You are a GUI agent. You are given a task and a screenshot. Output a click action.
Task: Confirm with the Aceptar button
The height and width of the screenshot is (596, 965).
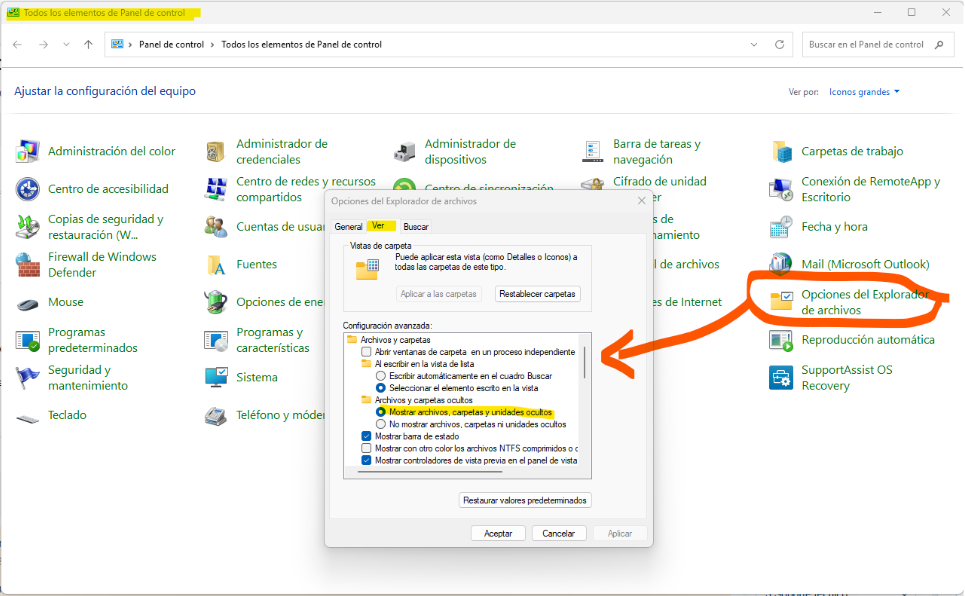[x=498, y=534]
